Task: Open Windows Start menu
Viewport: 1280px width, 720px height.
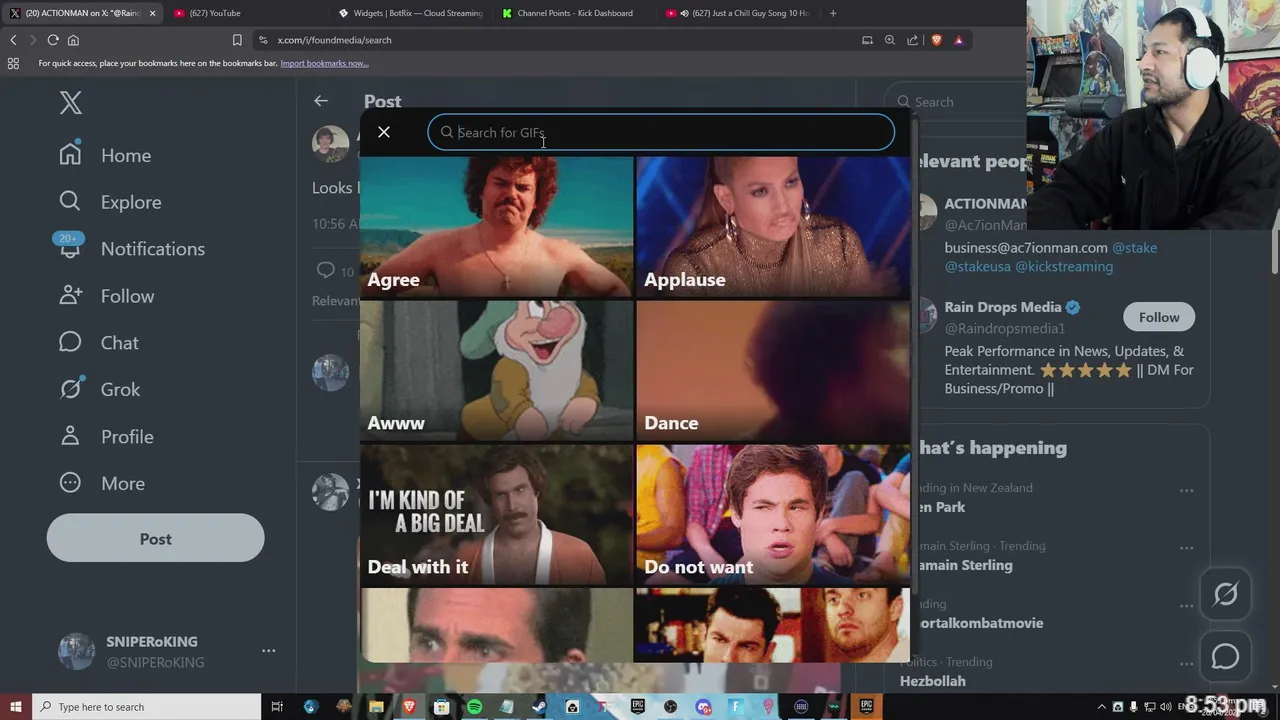Action: [x=15, y=707]
